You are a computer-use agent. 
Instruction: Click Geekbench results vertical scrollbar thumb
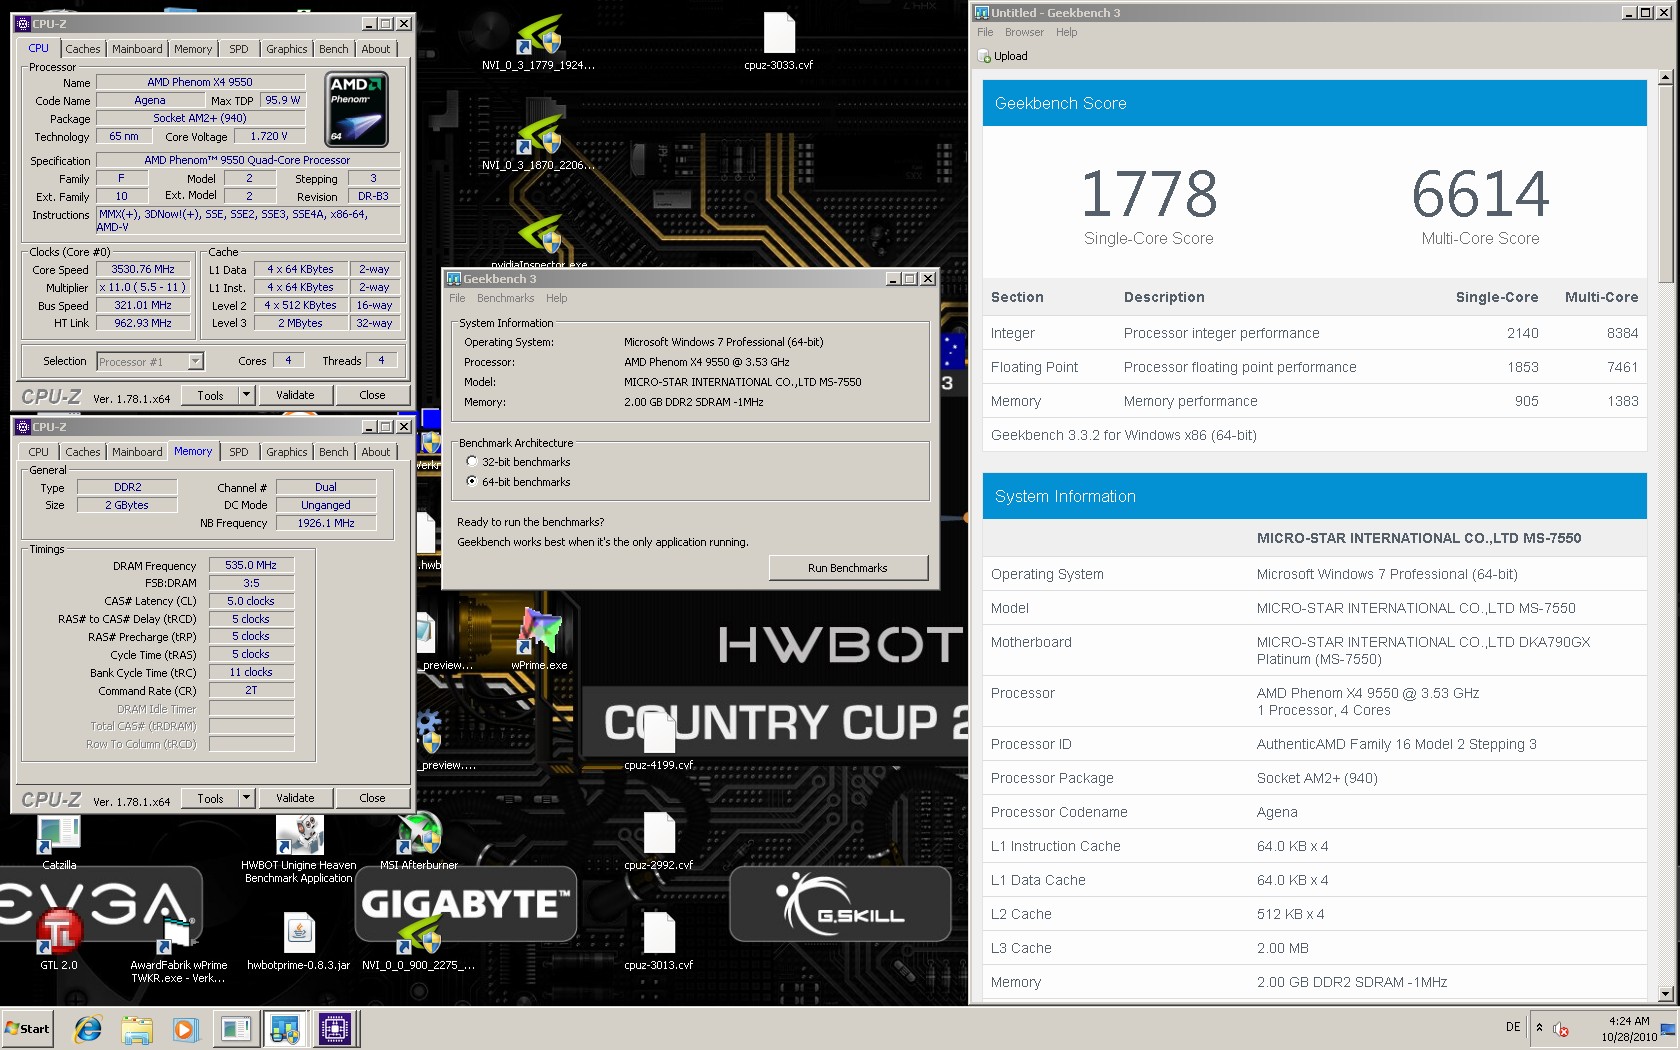1665,183
